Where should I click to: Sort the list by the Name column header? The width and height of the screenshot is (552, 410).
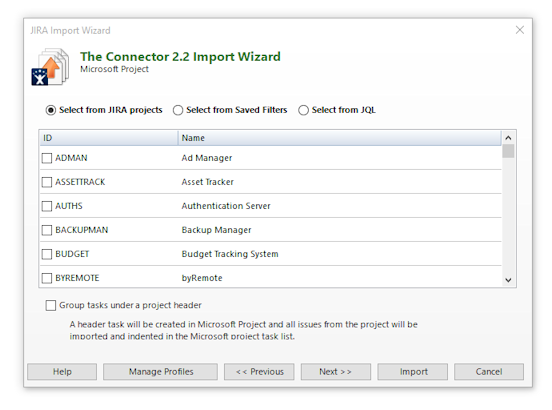click(340, 138)
